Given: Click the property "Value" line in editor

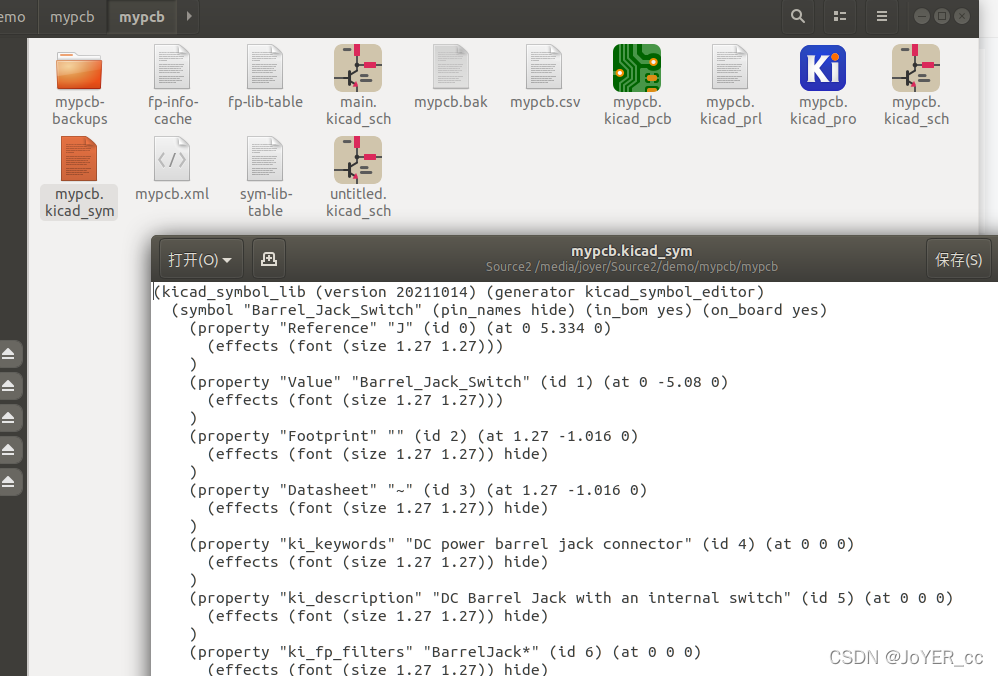Looking at the screenshot, I should pos(458,382).
